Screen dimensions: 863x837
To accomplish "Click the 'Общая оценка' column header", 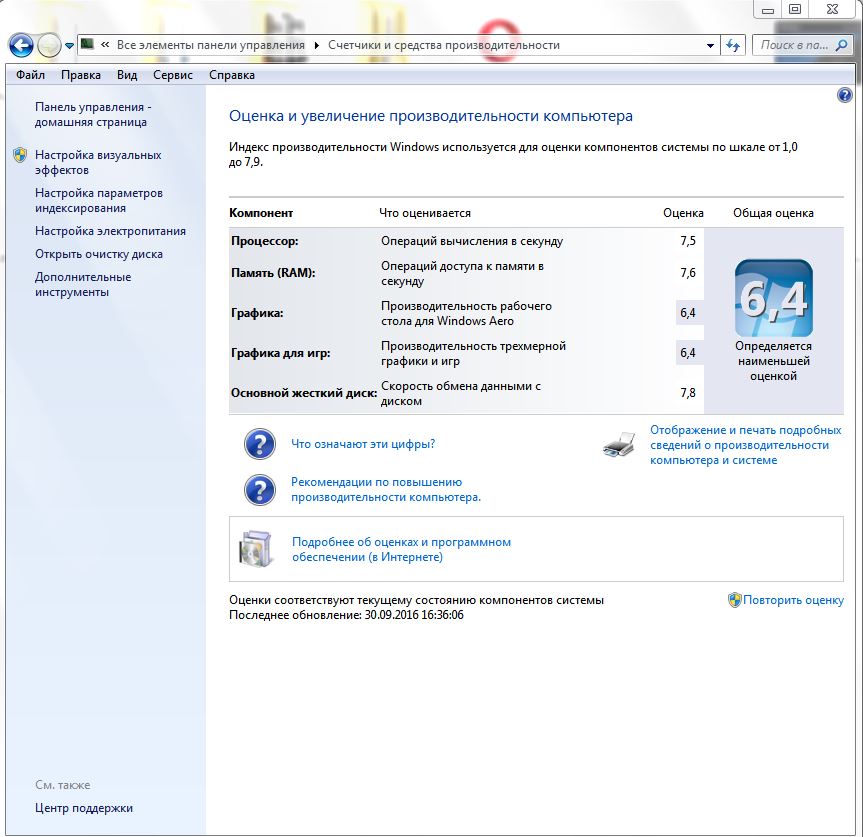I will pos(773,213).
